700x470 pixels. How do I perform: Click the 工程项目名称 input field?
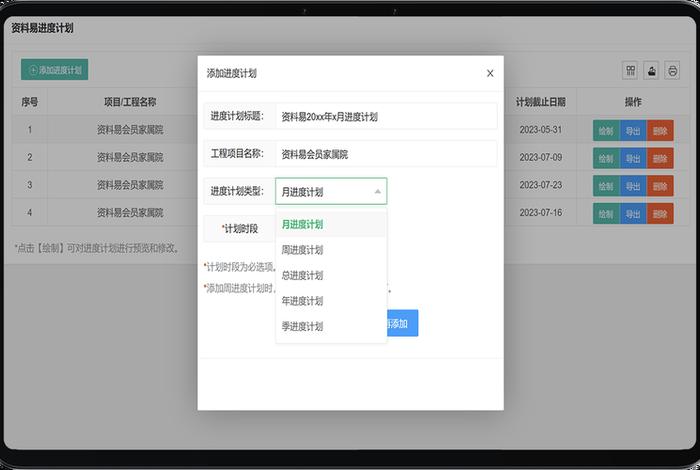click(385, 154)
